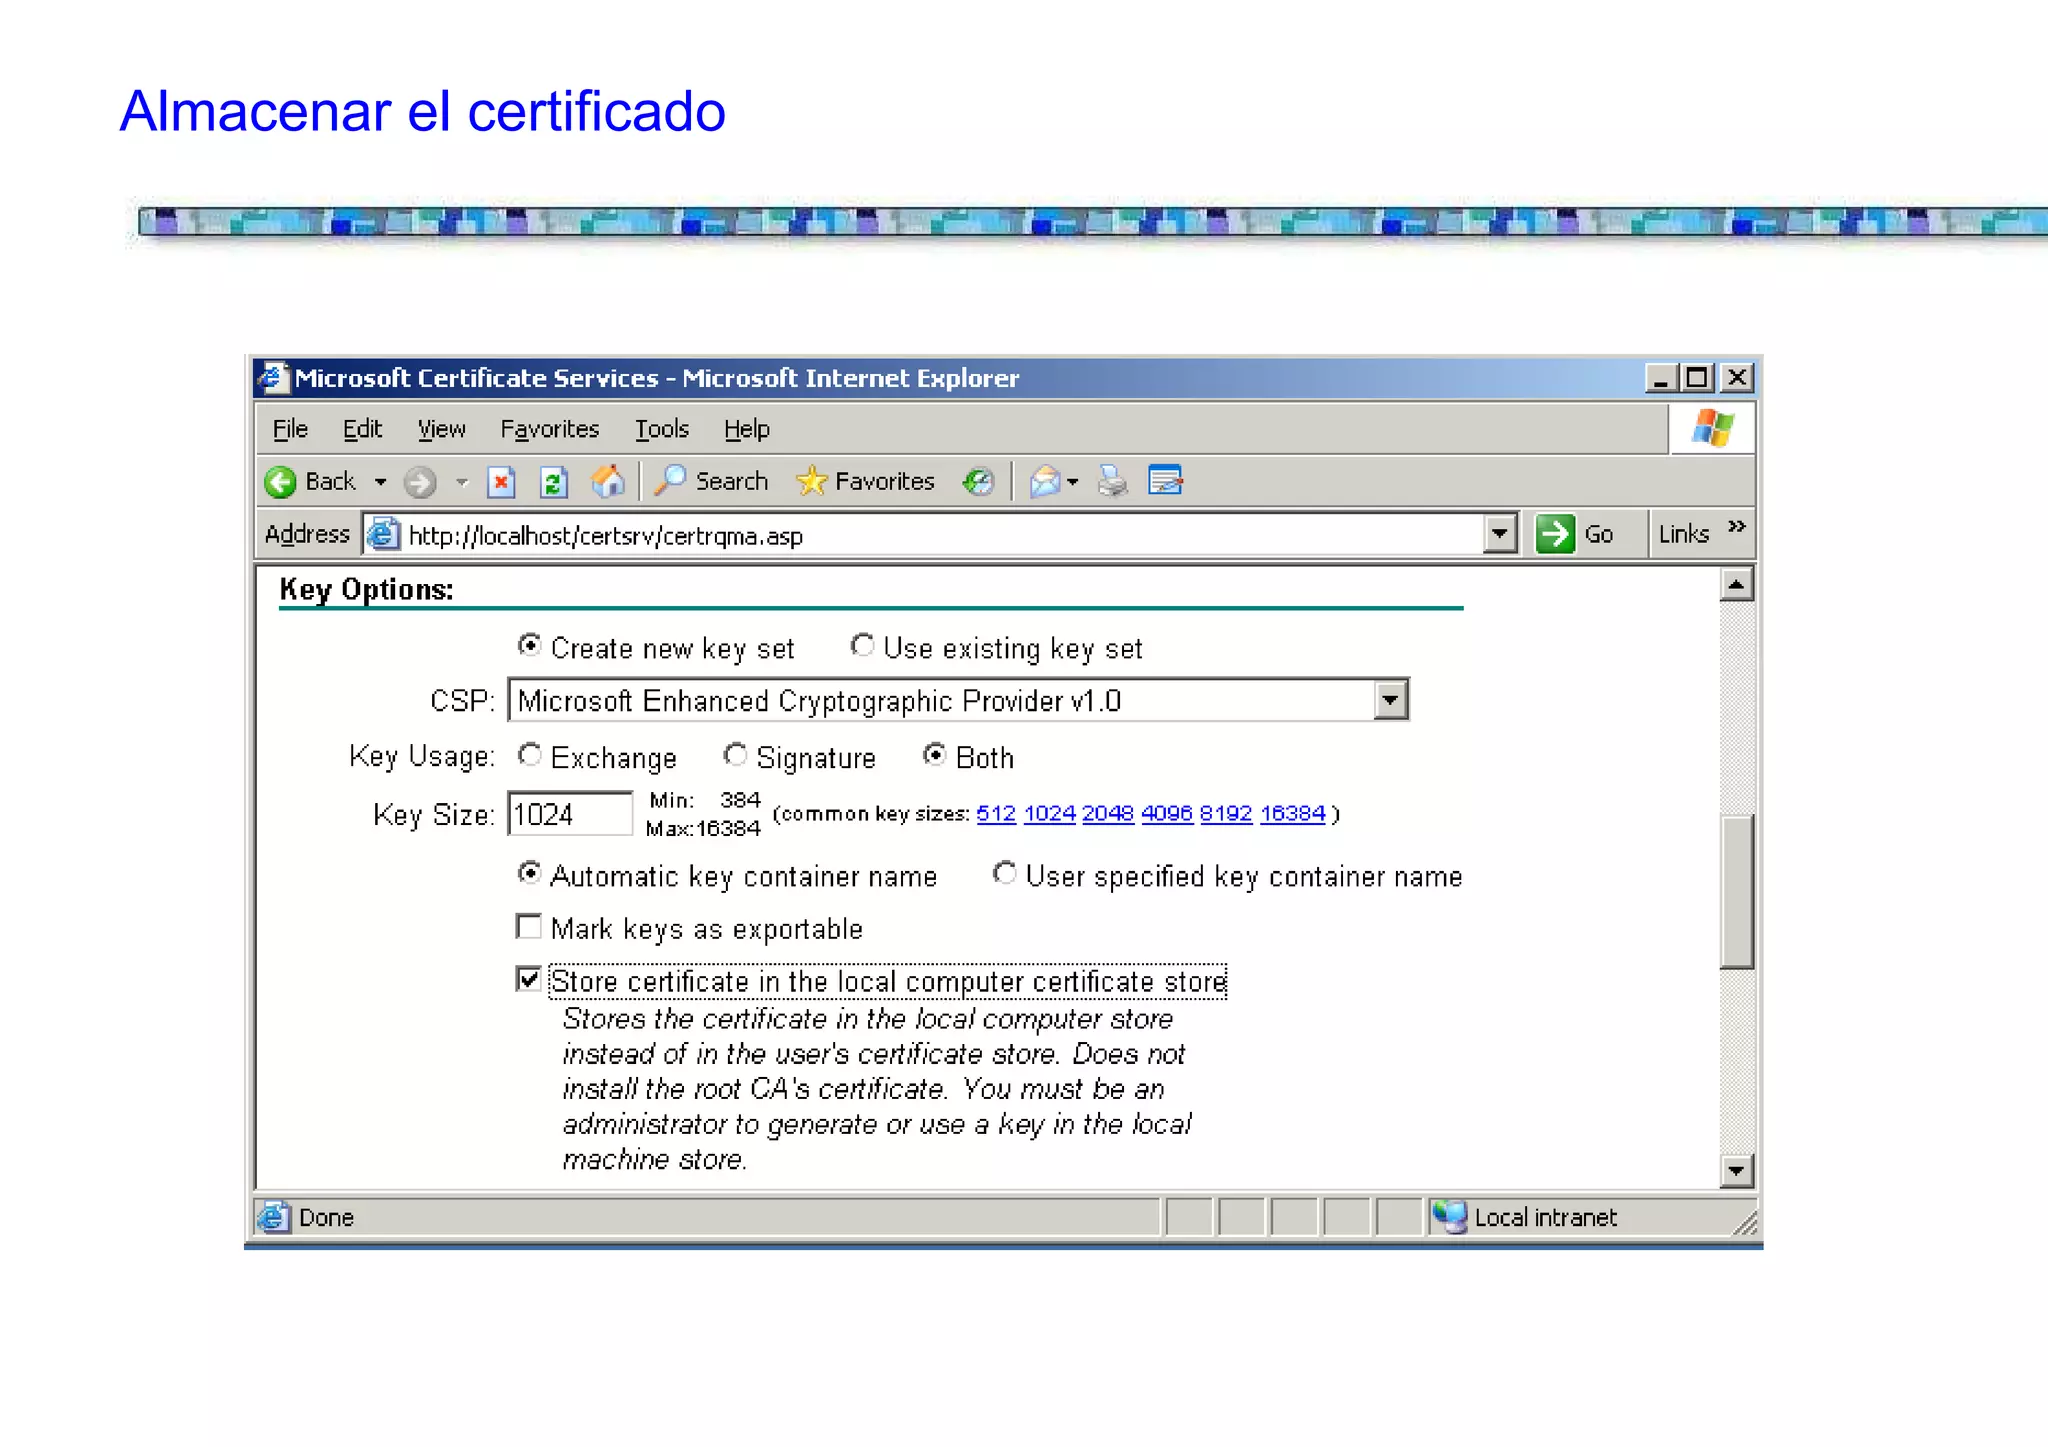Image resolution: width=2048 pixels, height=1447 pixels.
Task: Click the Address URL field
Action: coord(940,535)
